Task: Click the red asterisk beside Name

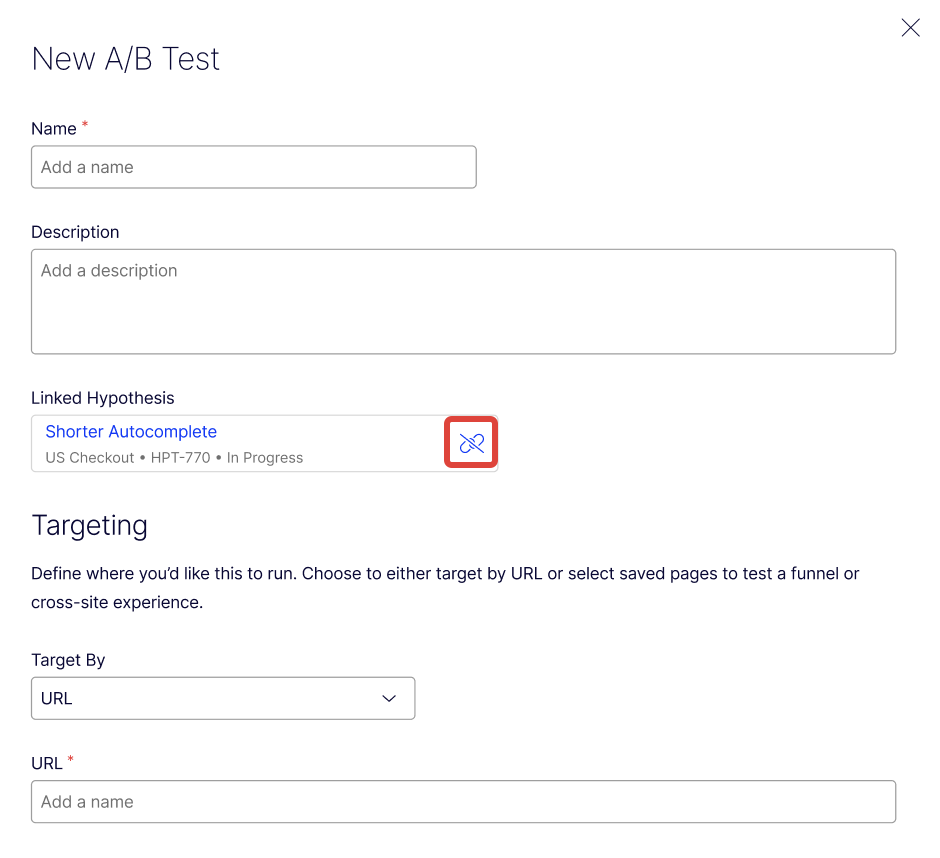Action: pyautogui.click(x=85, y=125)
